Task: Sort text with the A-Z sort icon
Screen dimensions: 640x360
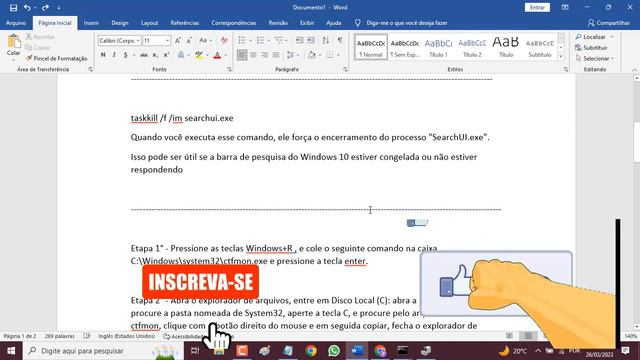Action: [325, 40]
